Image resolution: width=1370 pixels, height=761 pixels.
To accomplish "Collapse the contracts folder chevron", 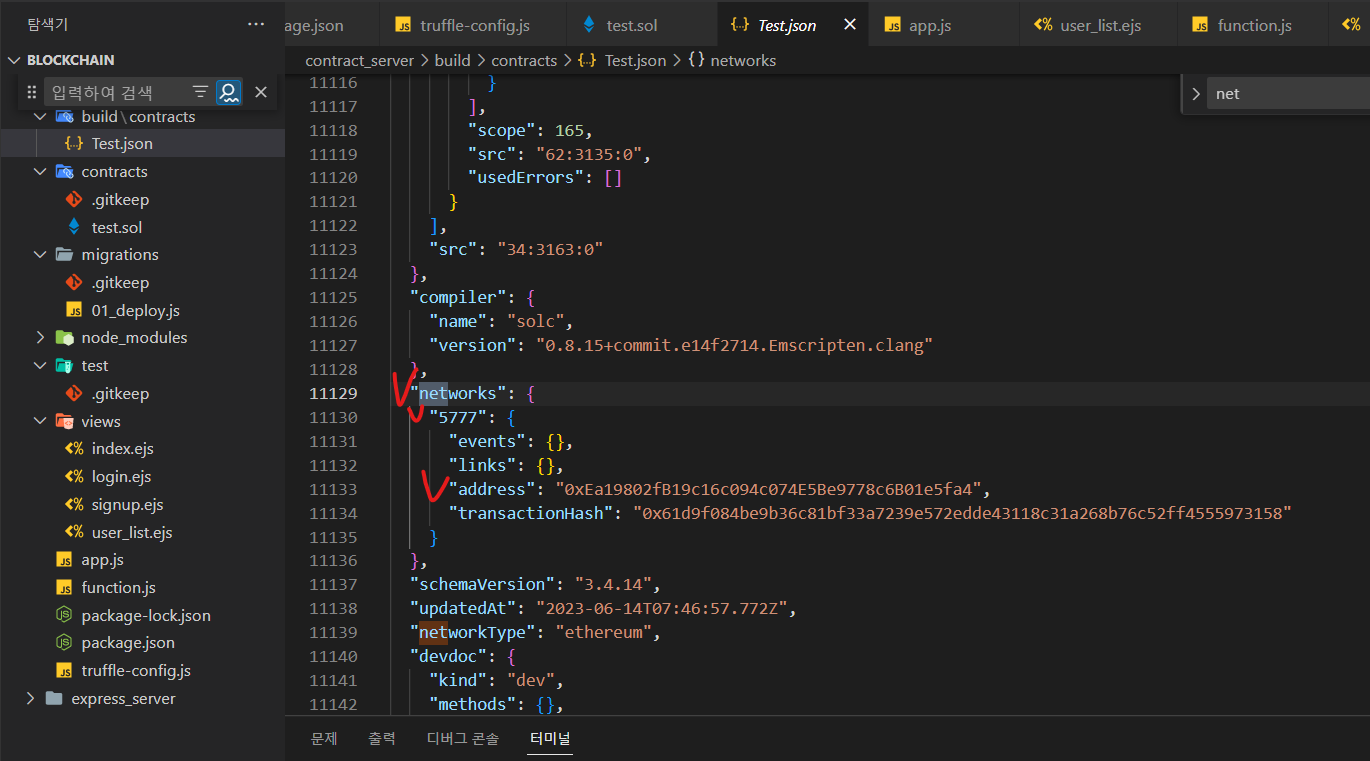I will [40, 172].
